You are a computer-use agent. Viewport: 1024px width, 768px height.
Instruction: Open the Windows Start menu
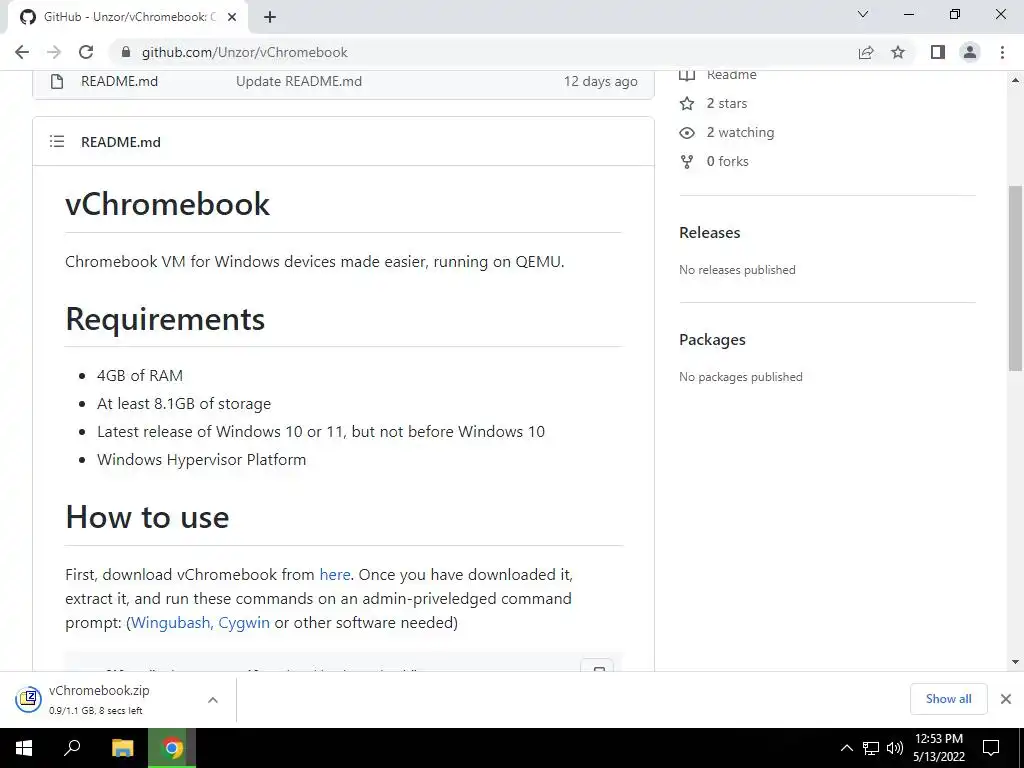[24, 748]
